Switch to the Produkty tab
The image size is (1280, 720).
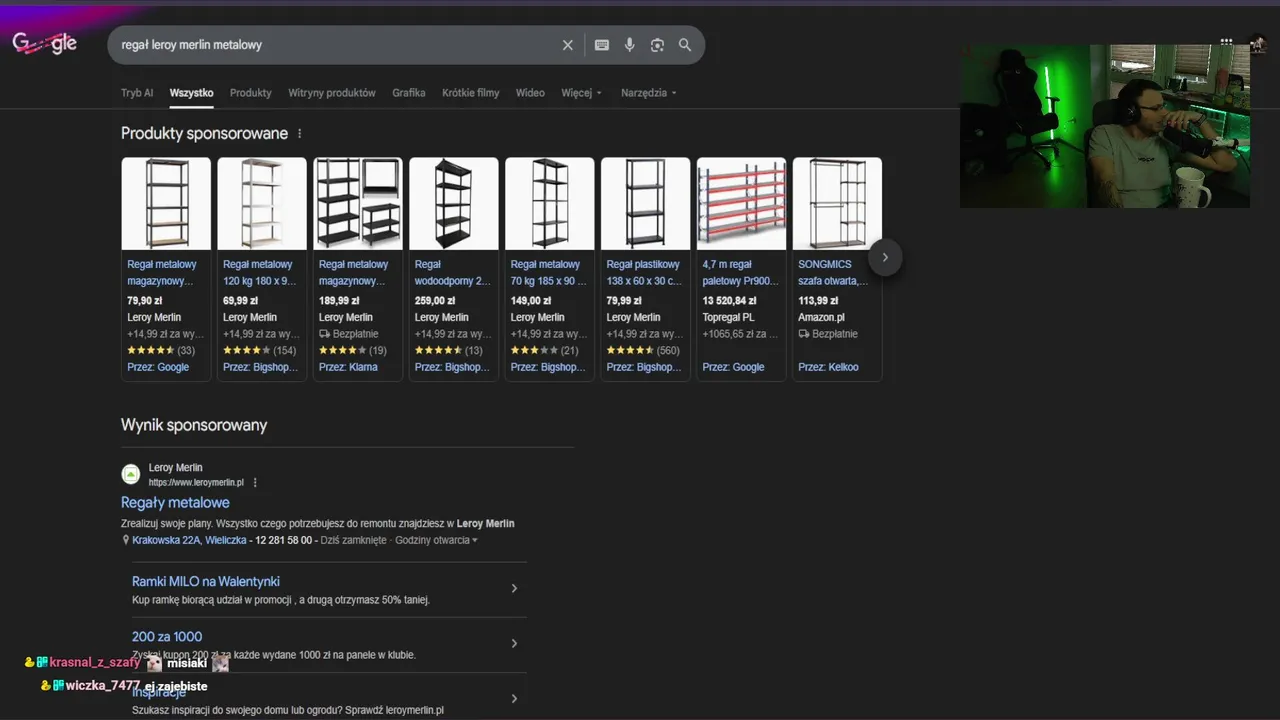tap(250, 93)
